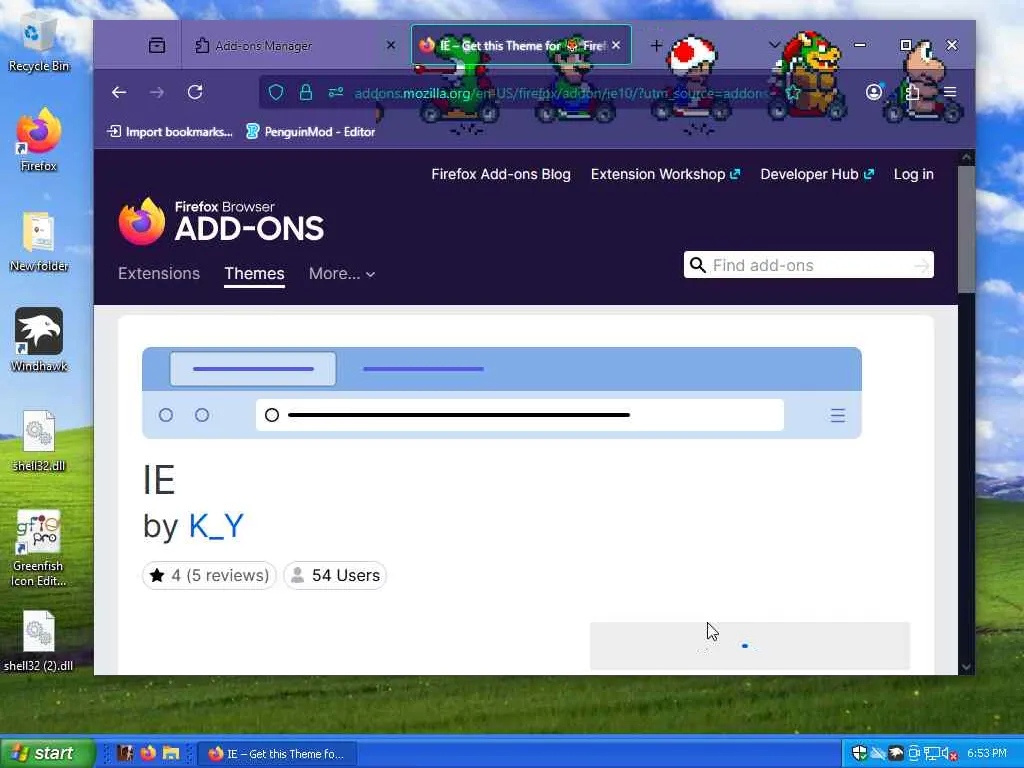Open the Developer Hub link

pyautogui.click(x=817, y=174)
